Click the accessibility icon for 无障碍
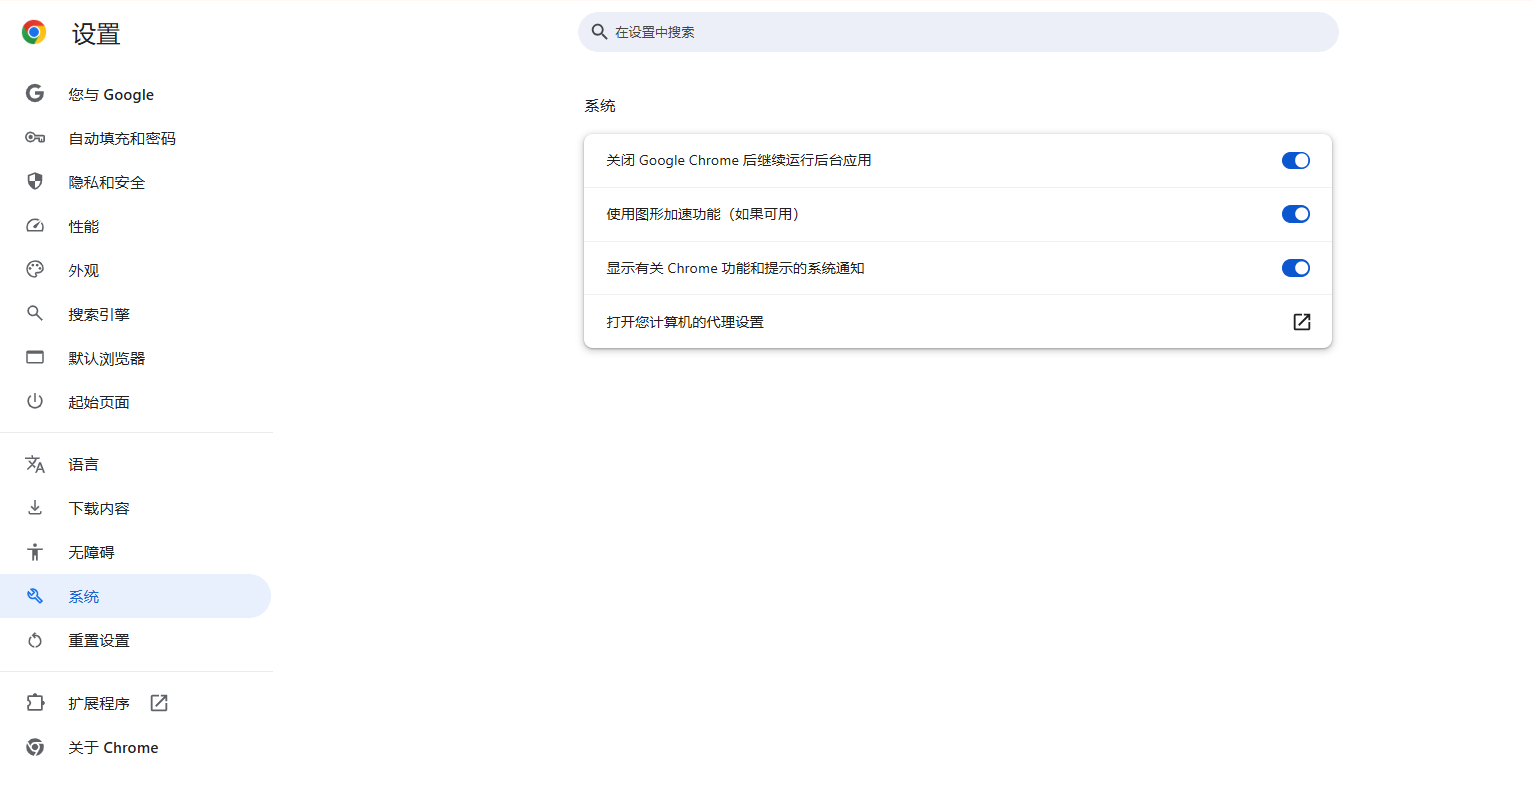1533x789 pixels. pyautogui.click(x=35, y=552)
